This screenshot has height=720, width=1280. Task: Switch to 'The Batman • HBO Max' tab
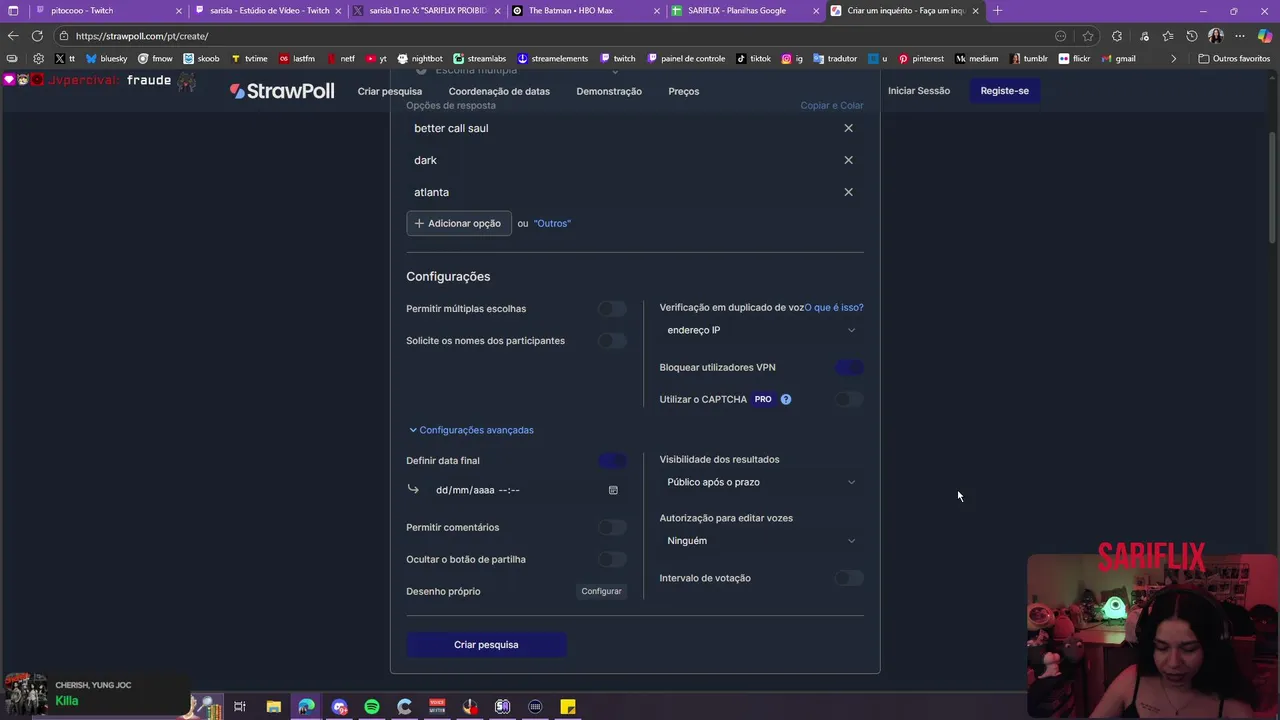click(x=585, y=11)
